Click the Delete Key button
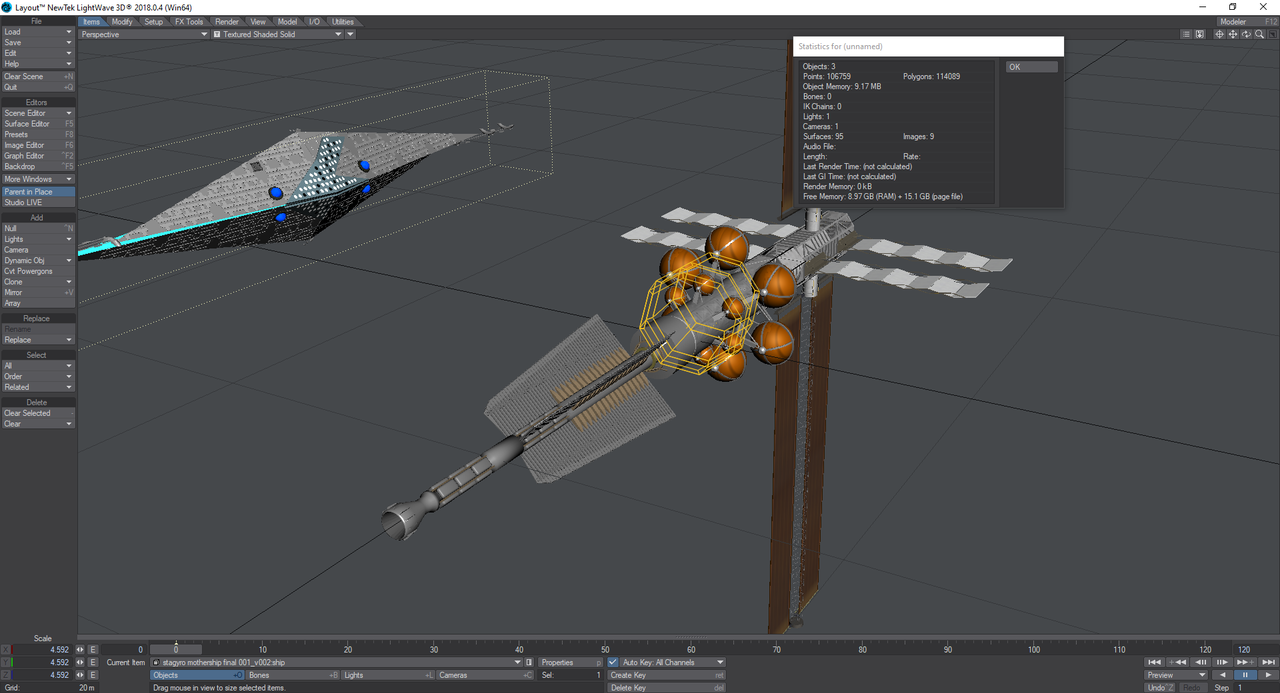 click(x=666, y=688)
